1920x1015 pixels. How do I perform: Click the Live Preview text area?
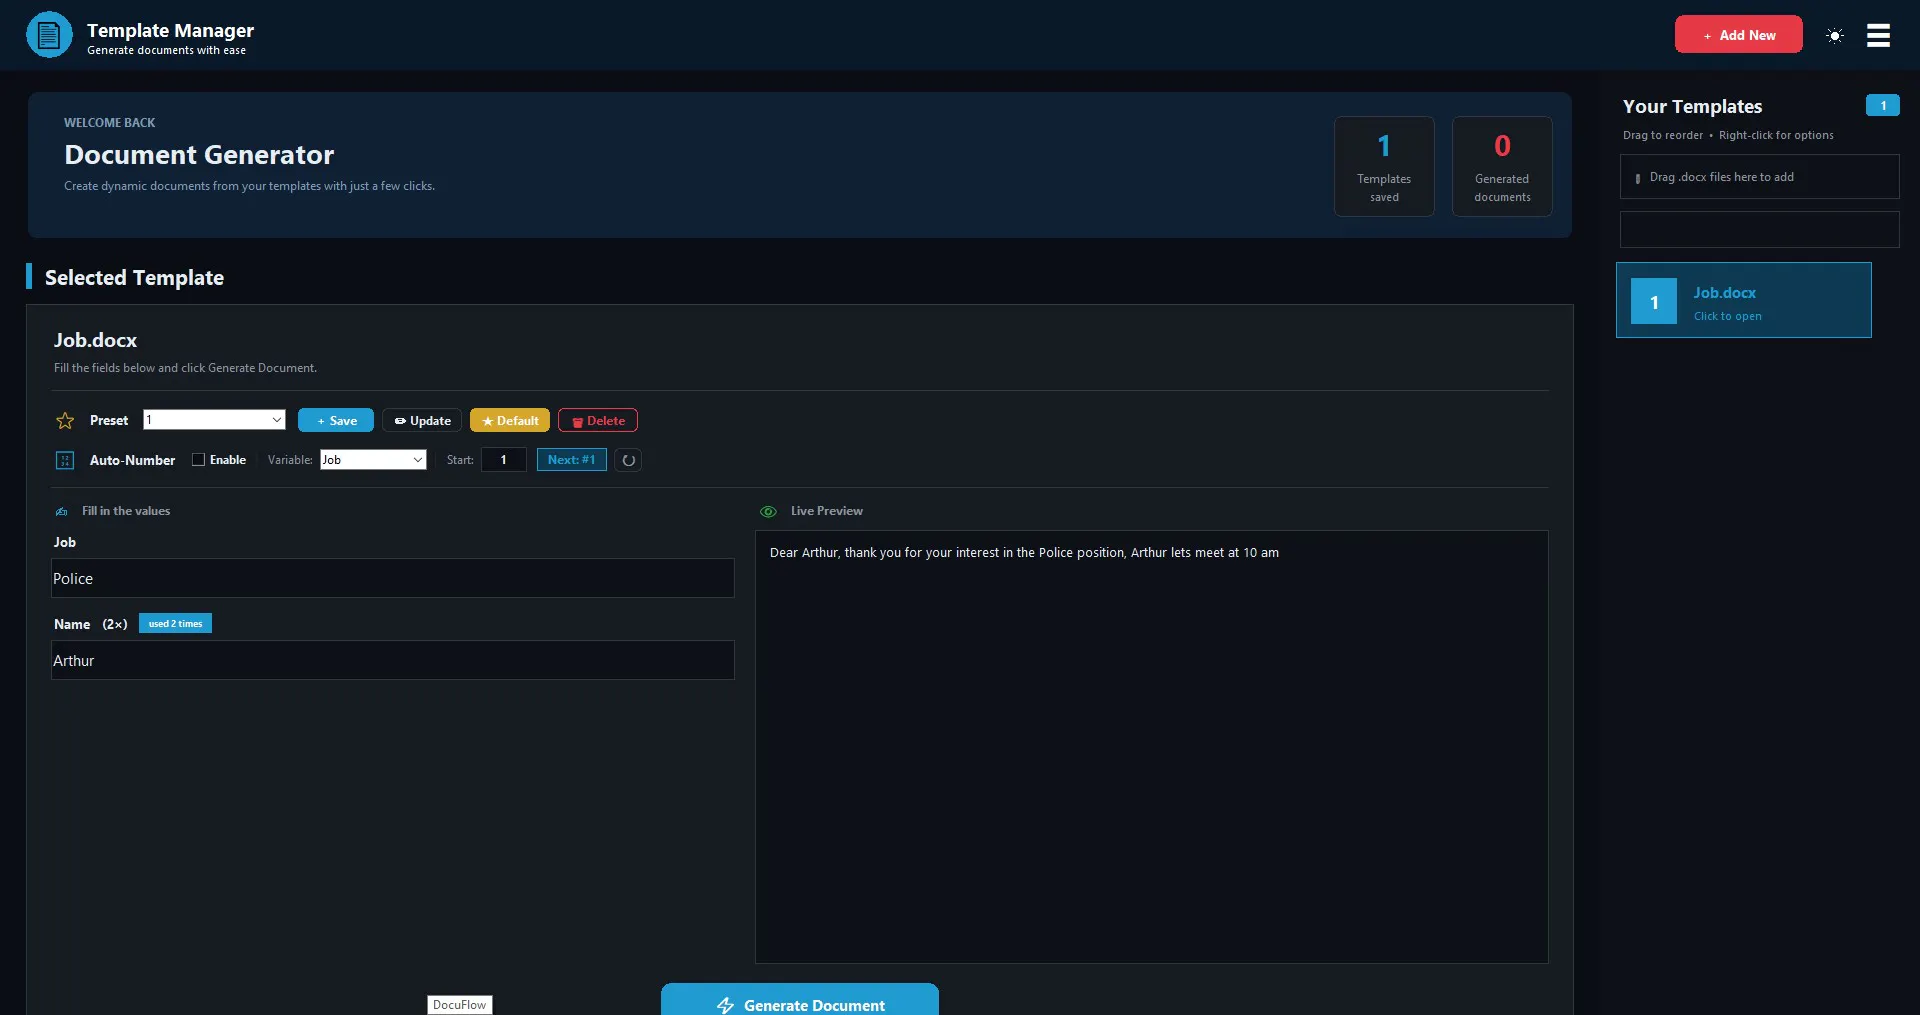tap(1151, 747)
